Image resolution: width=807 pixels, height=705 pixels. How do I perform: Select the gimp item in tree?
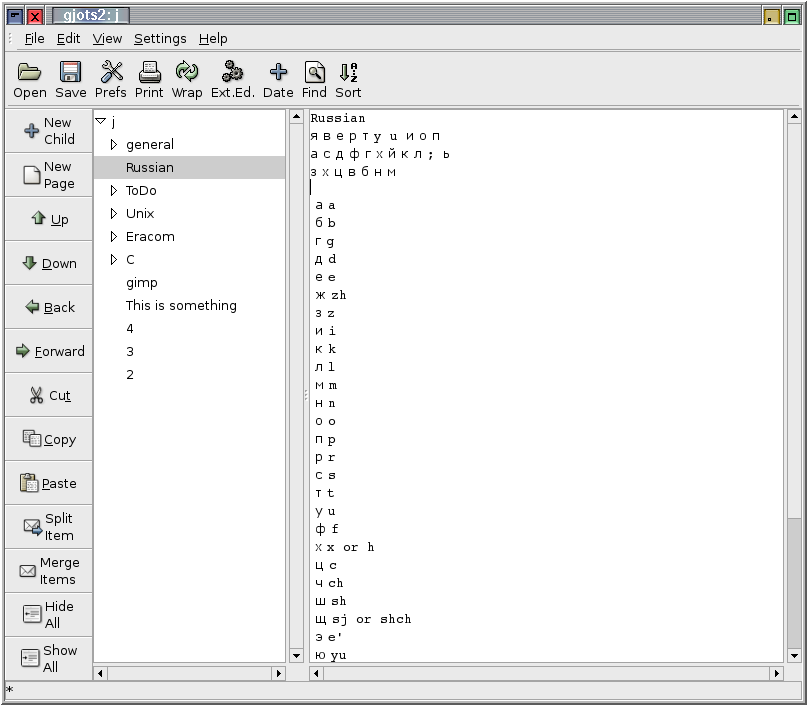click(x=142, y=283)
